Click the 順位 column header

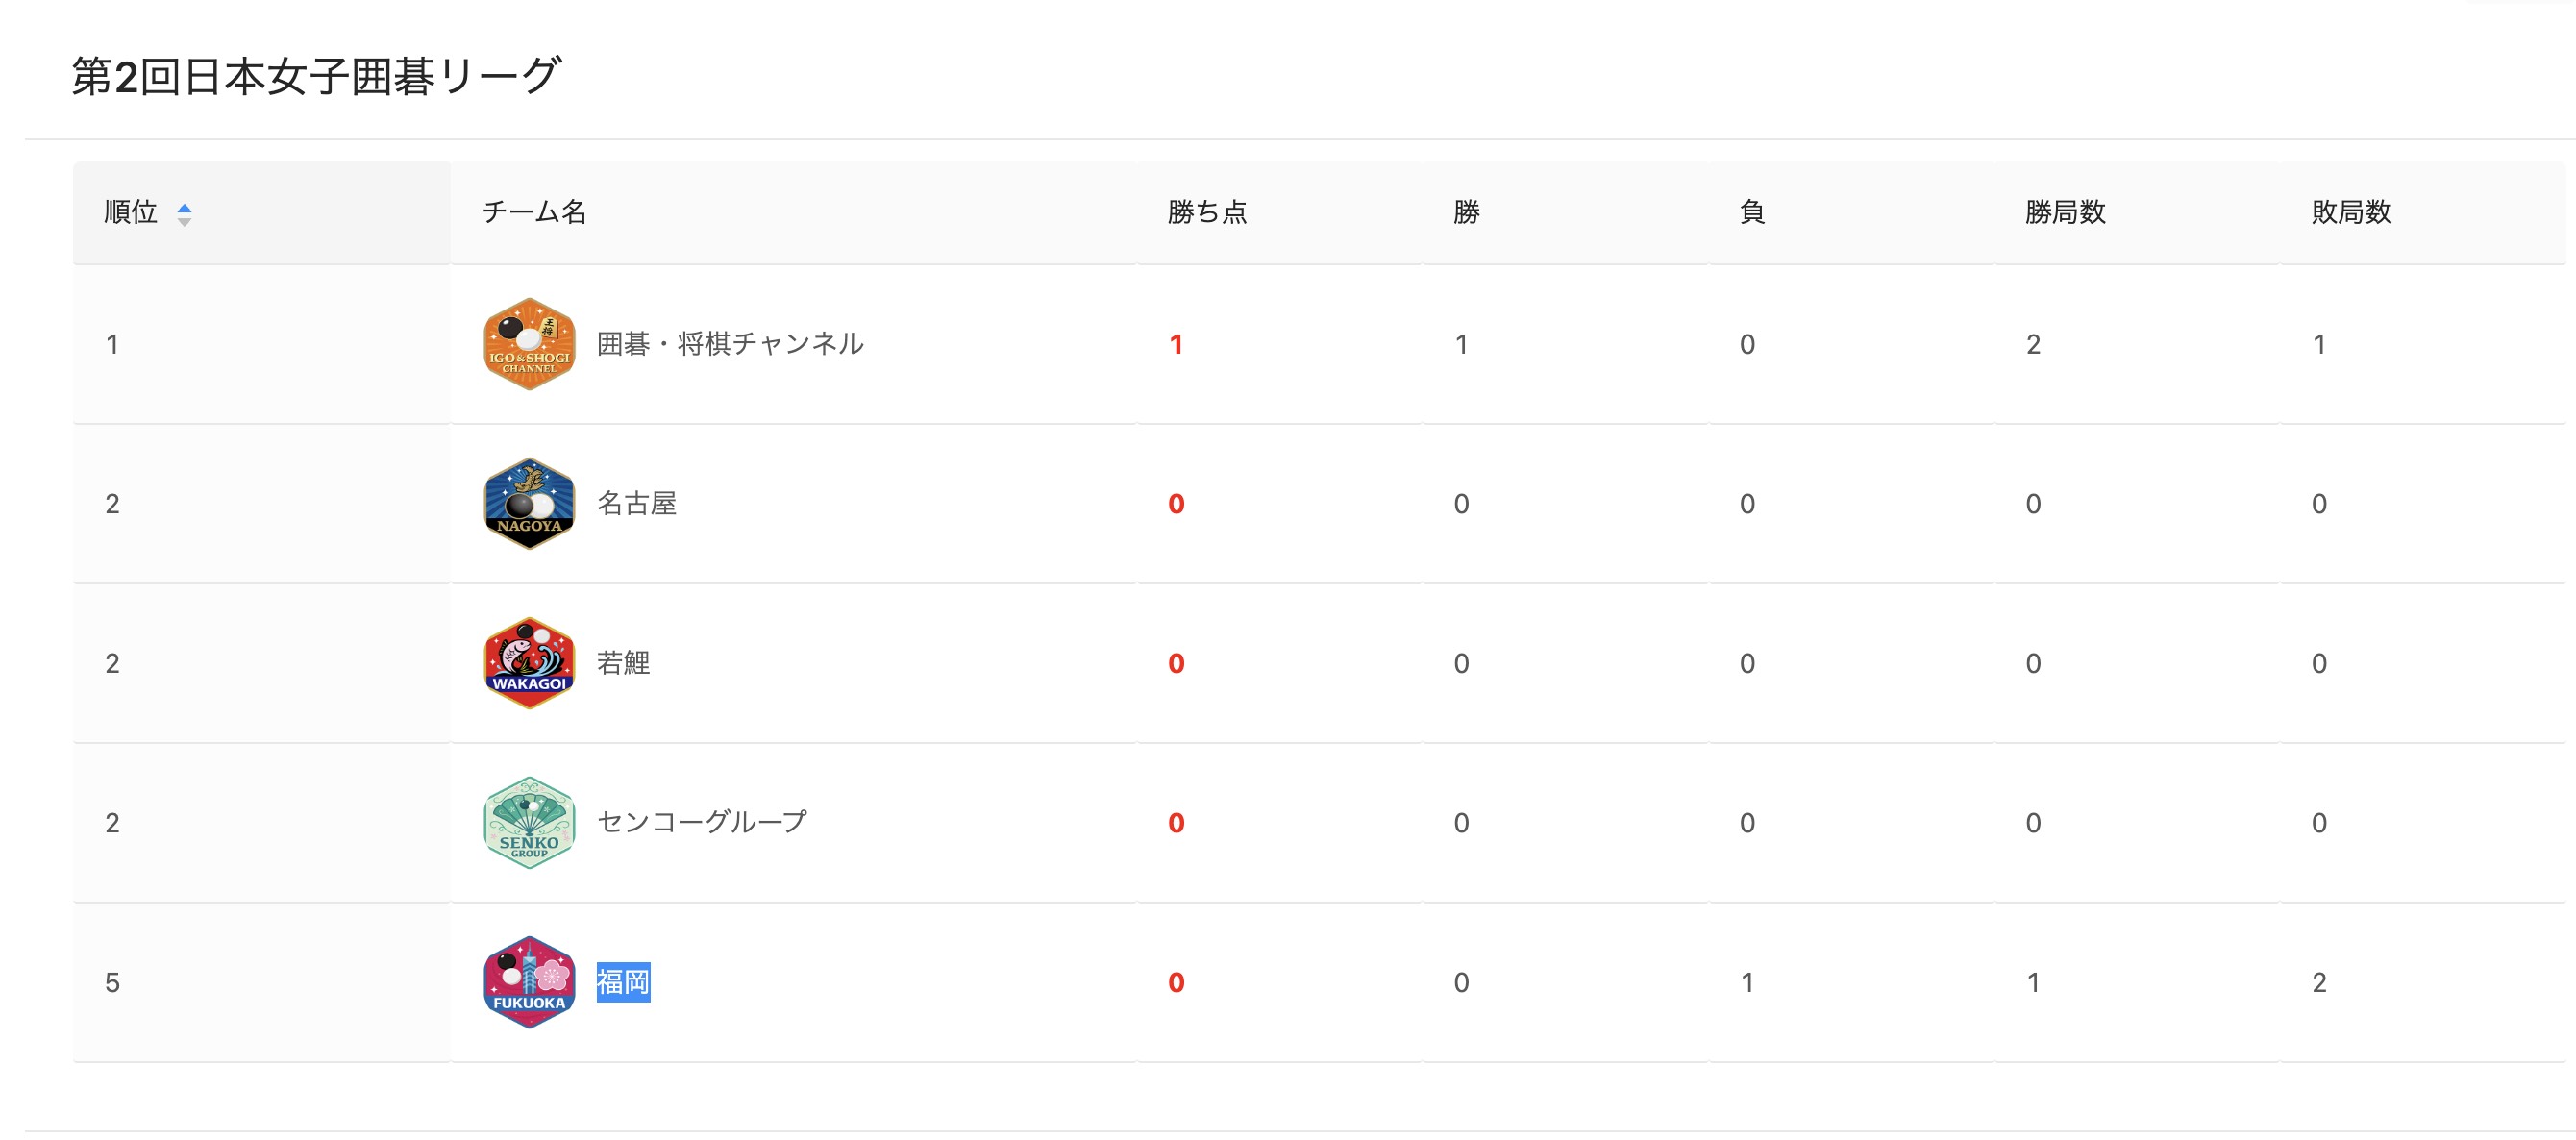[131, 212]
